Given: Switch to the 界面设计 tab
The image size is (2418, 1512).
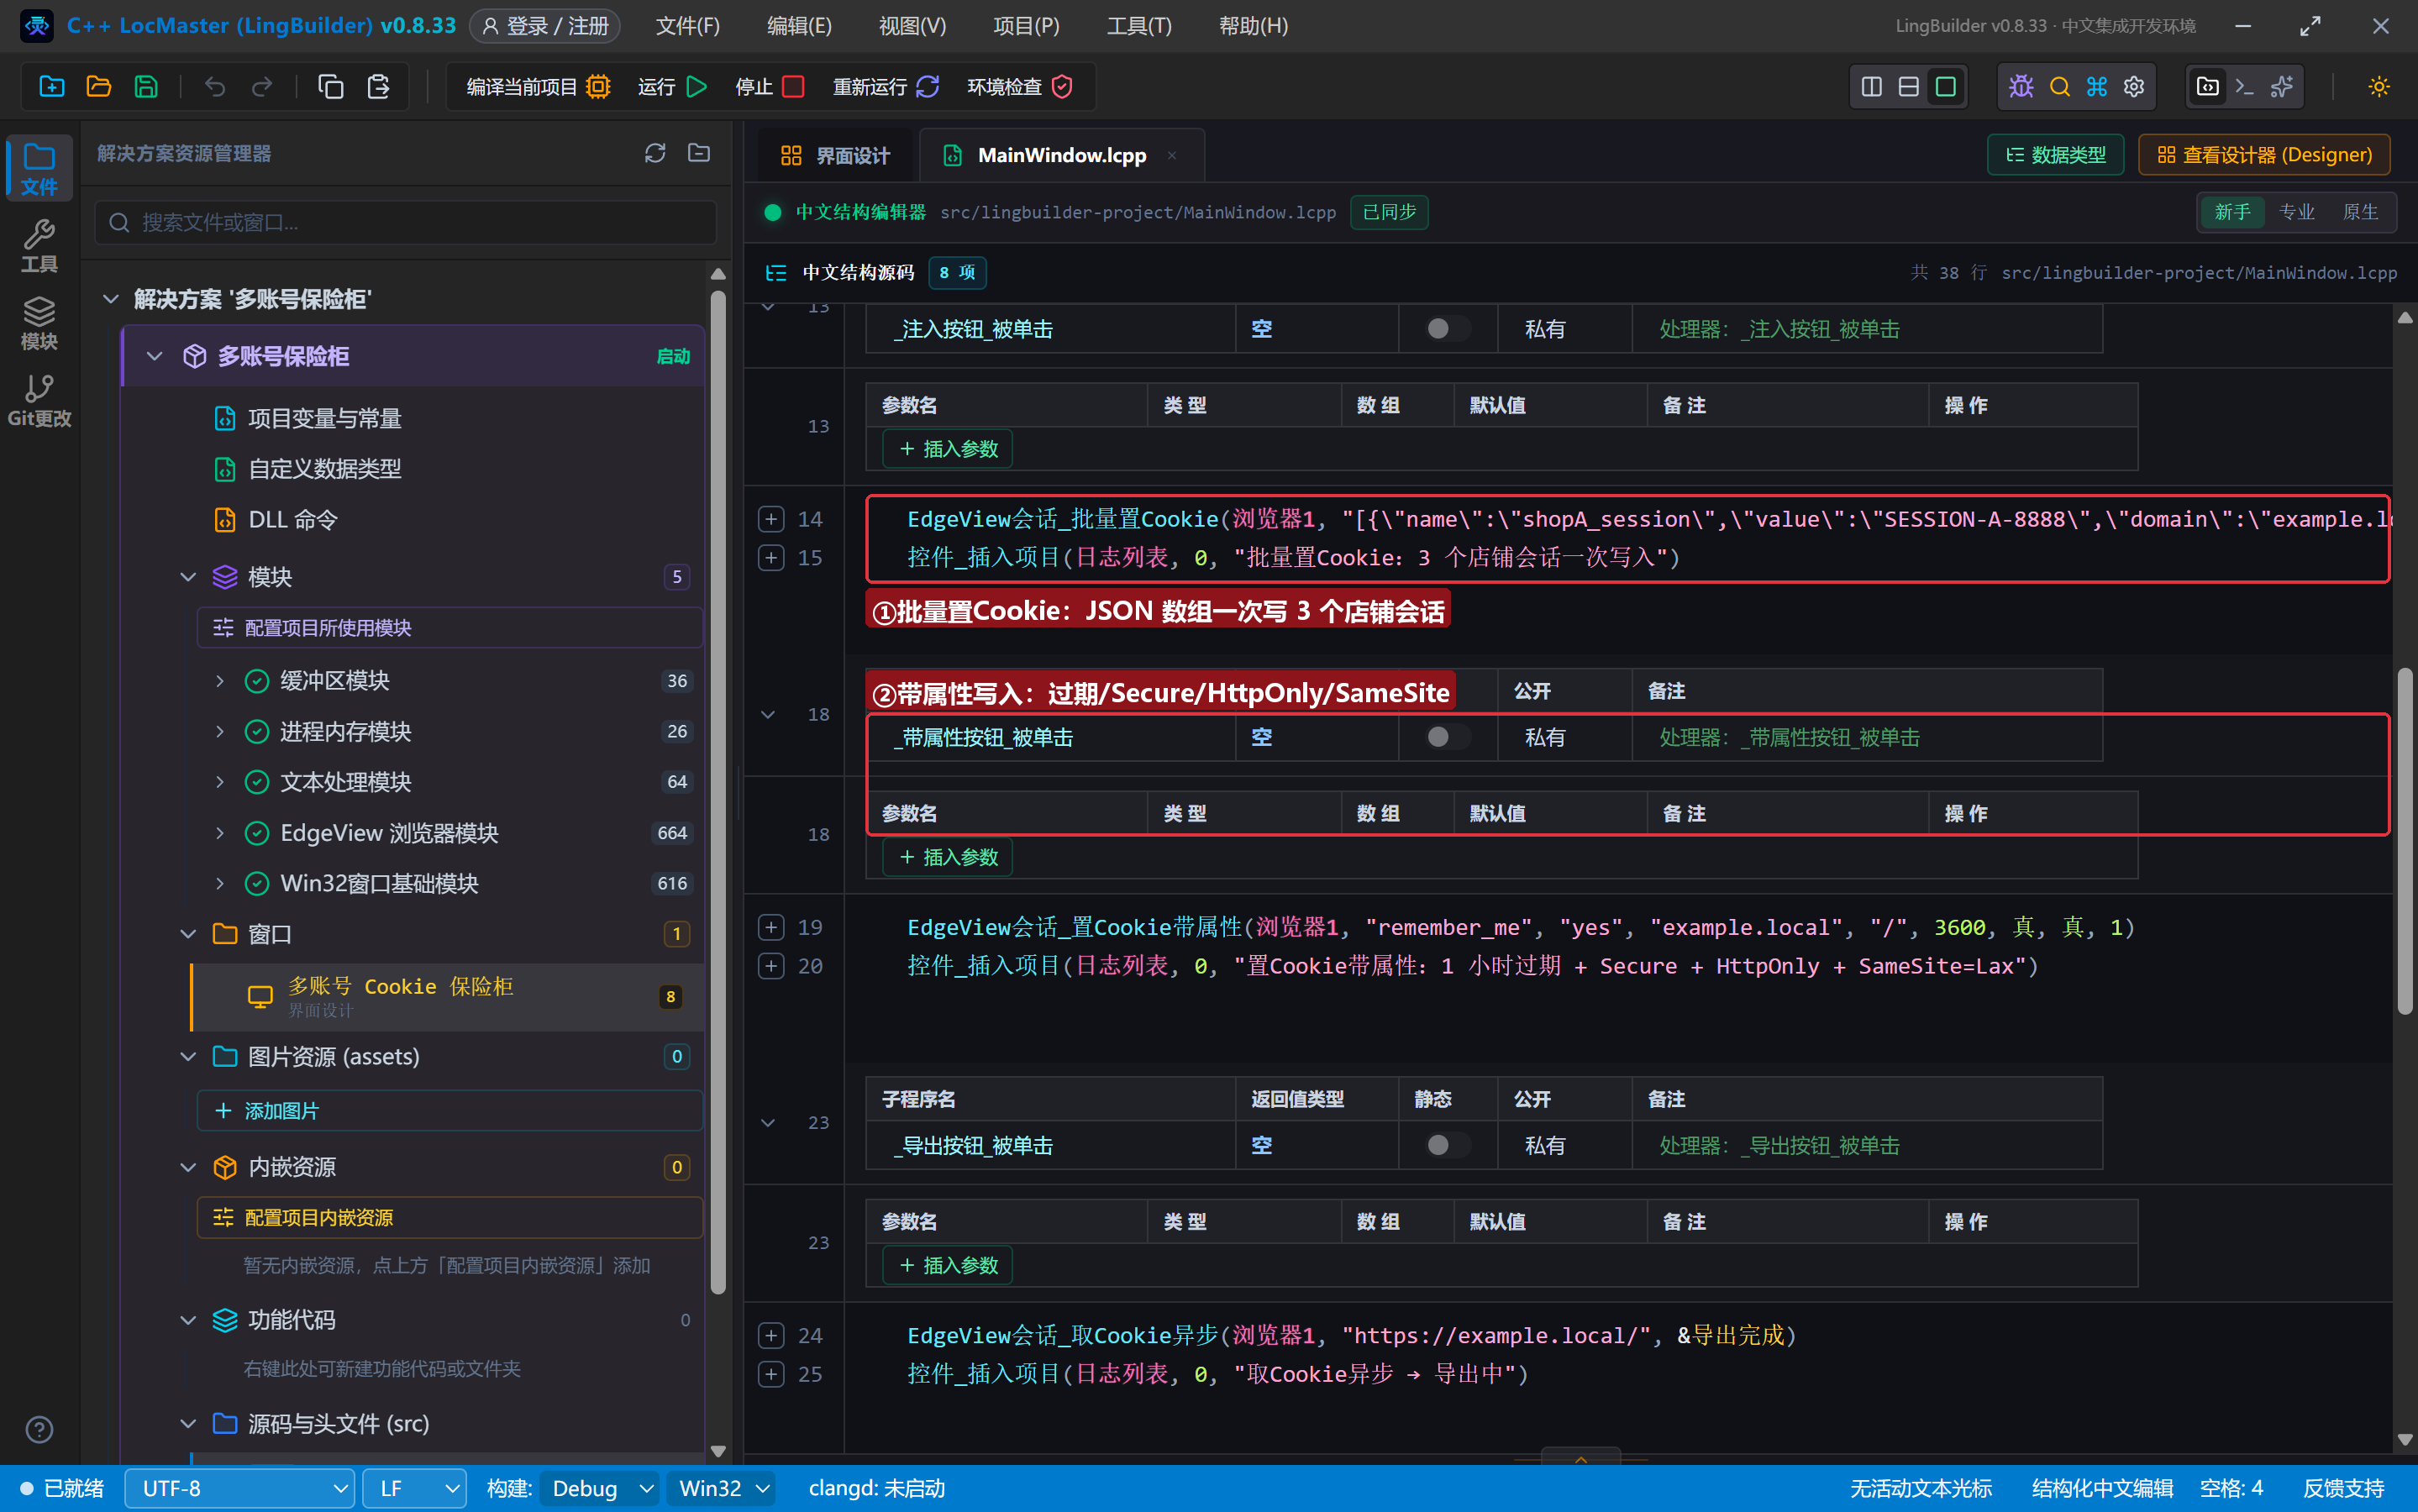Looking at the screenshot, I should point(834,155).
